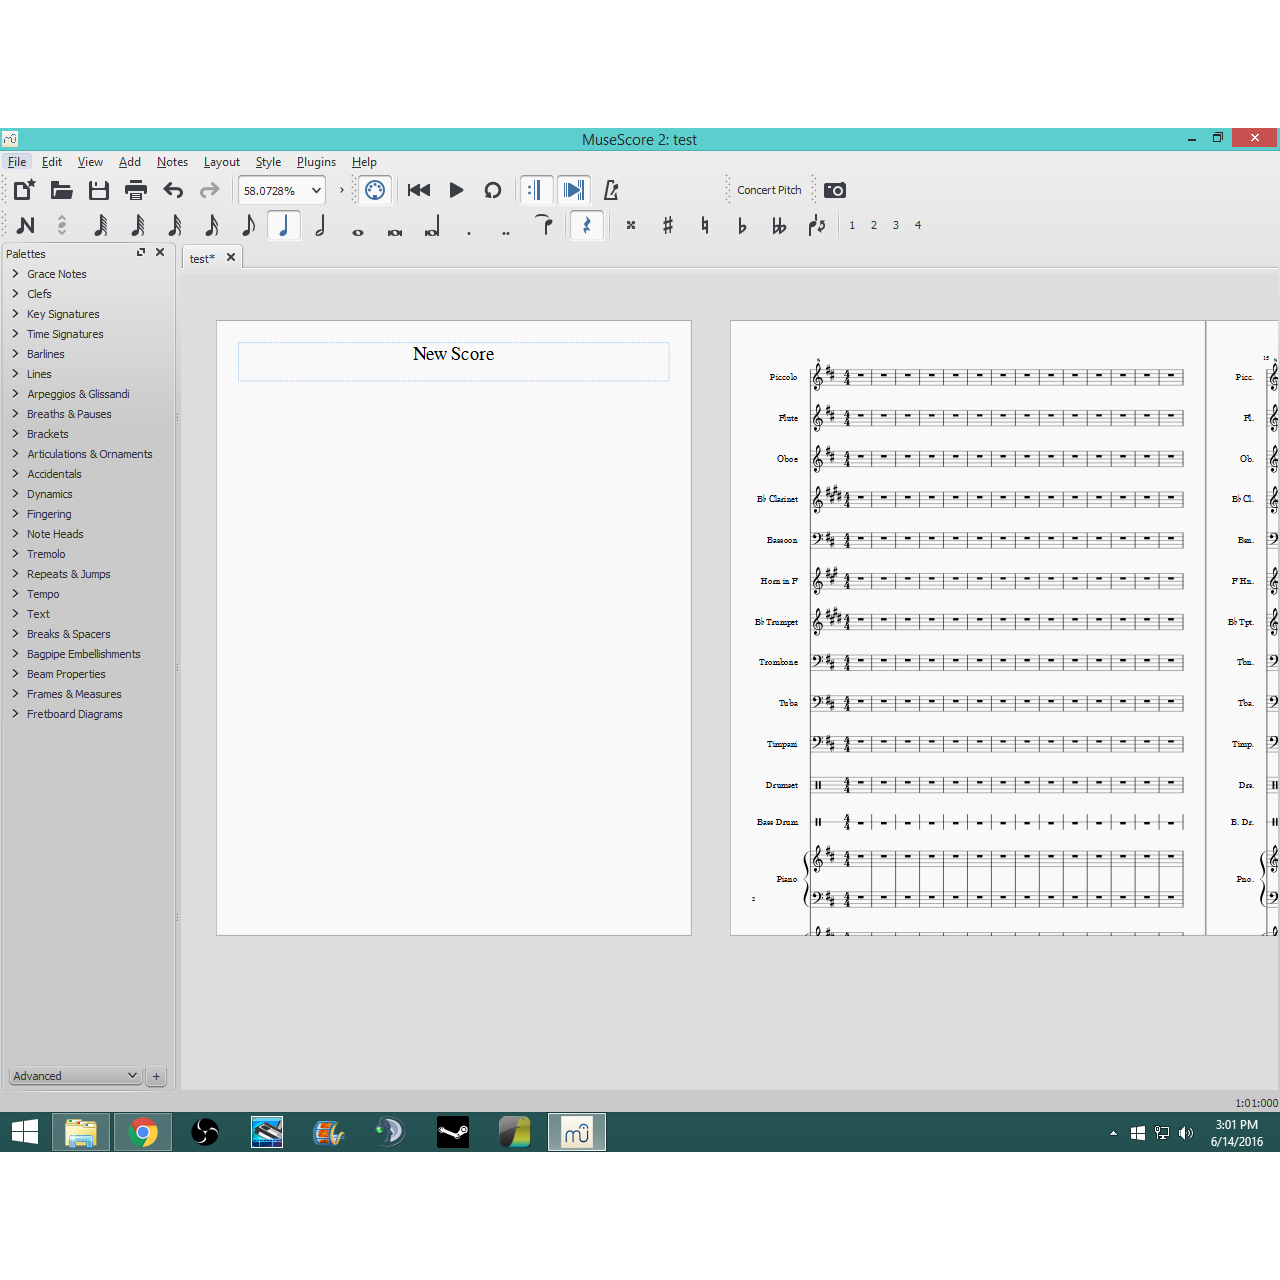Screen dimensions: 1280x1280
Task: Print the score
Action: pyautogui.click(x=136, y=189)
